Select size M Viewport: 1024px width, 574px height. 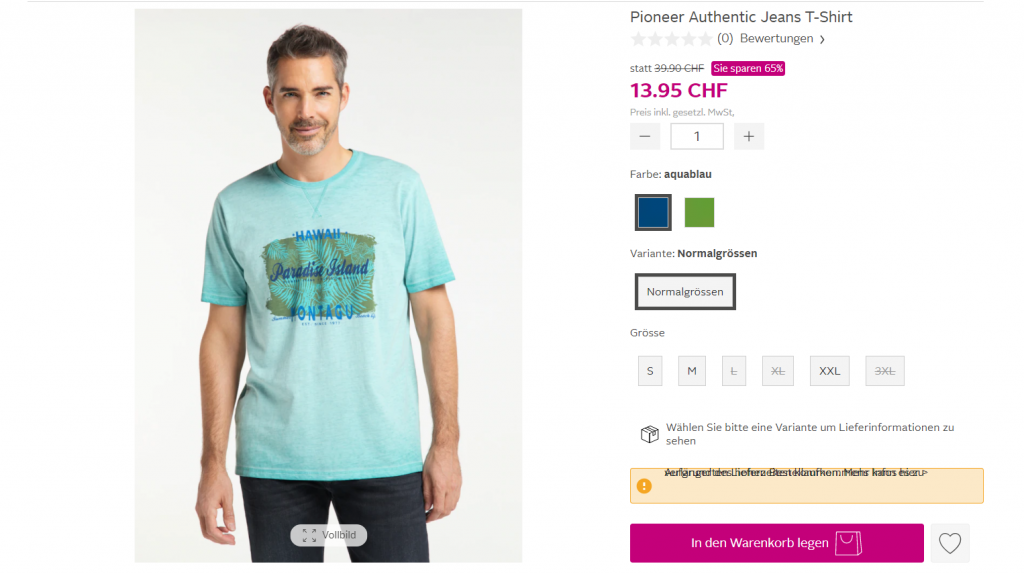coord(692,371)
